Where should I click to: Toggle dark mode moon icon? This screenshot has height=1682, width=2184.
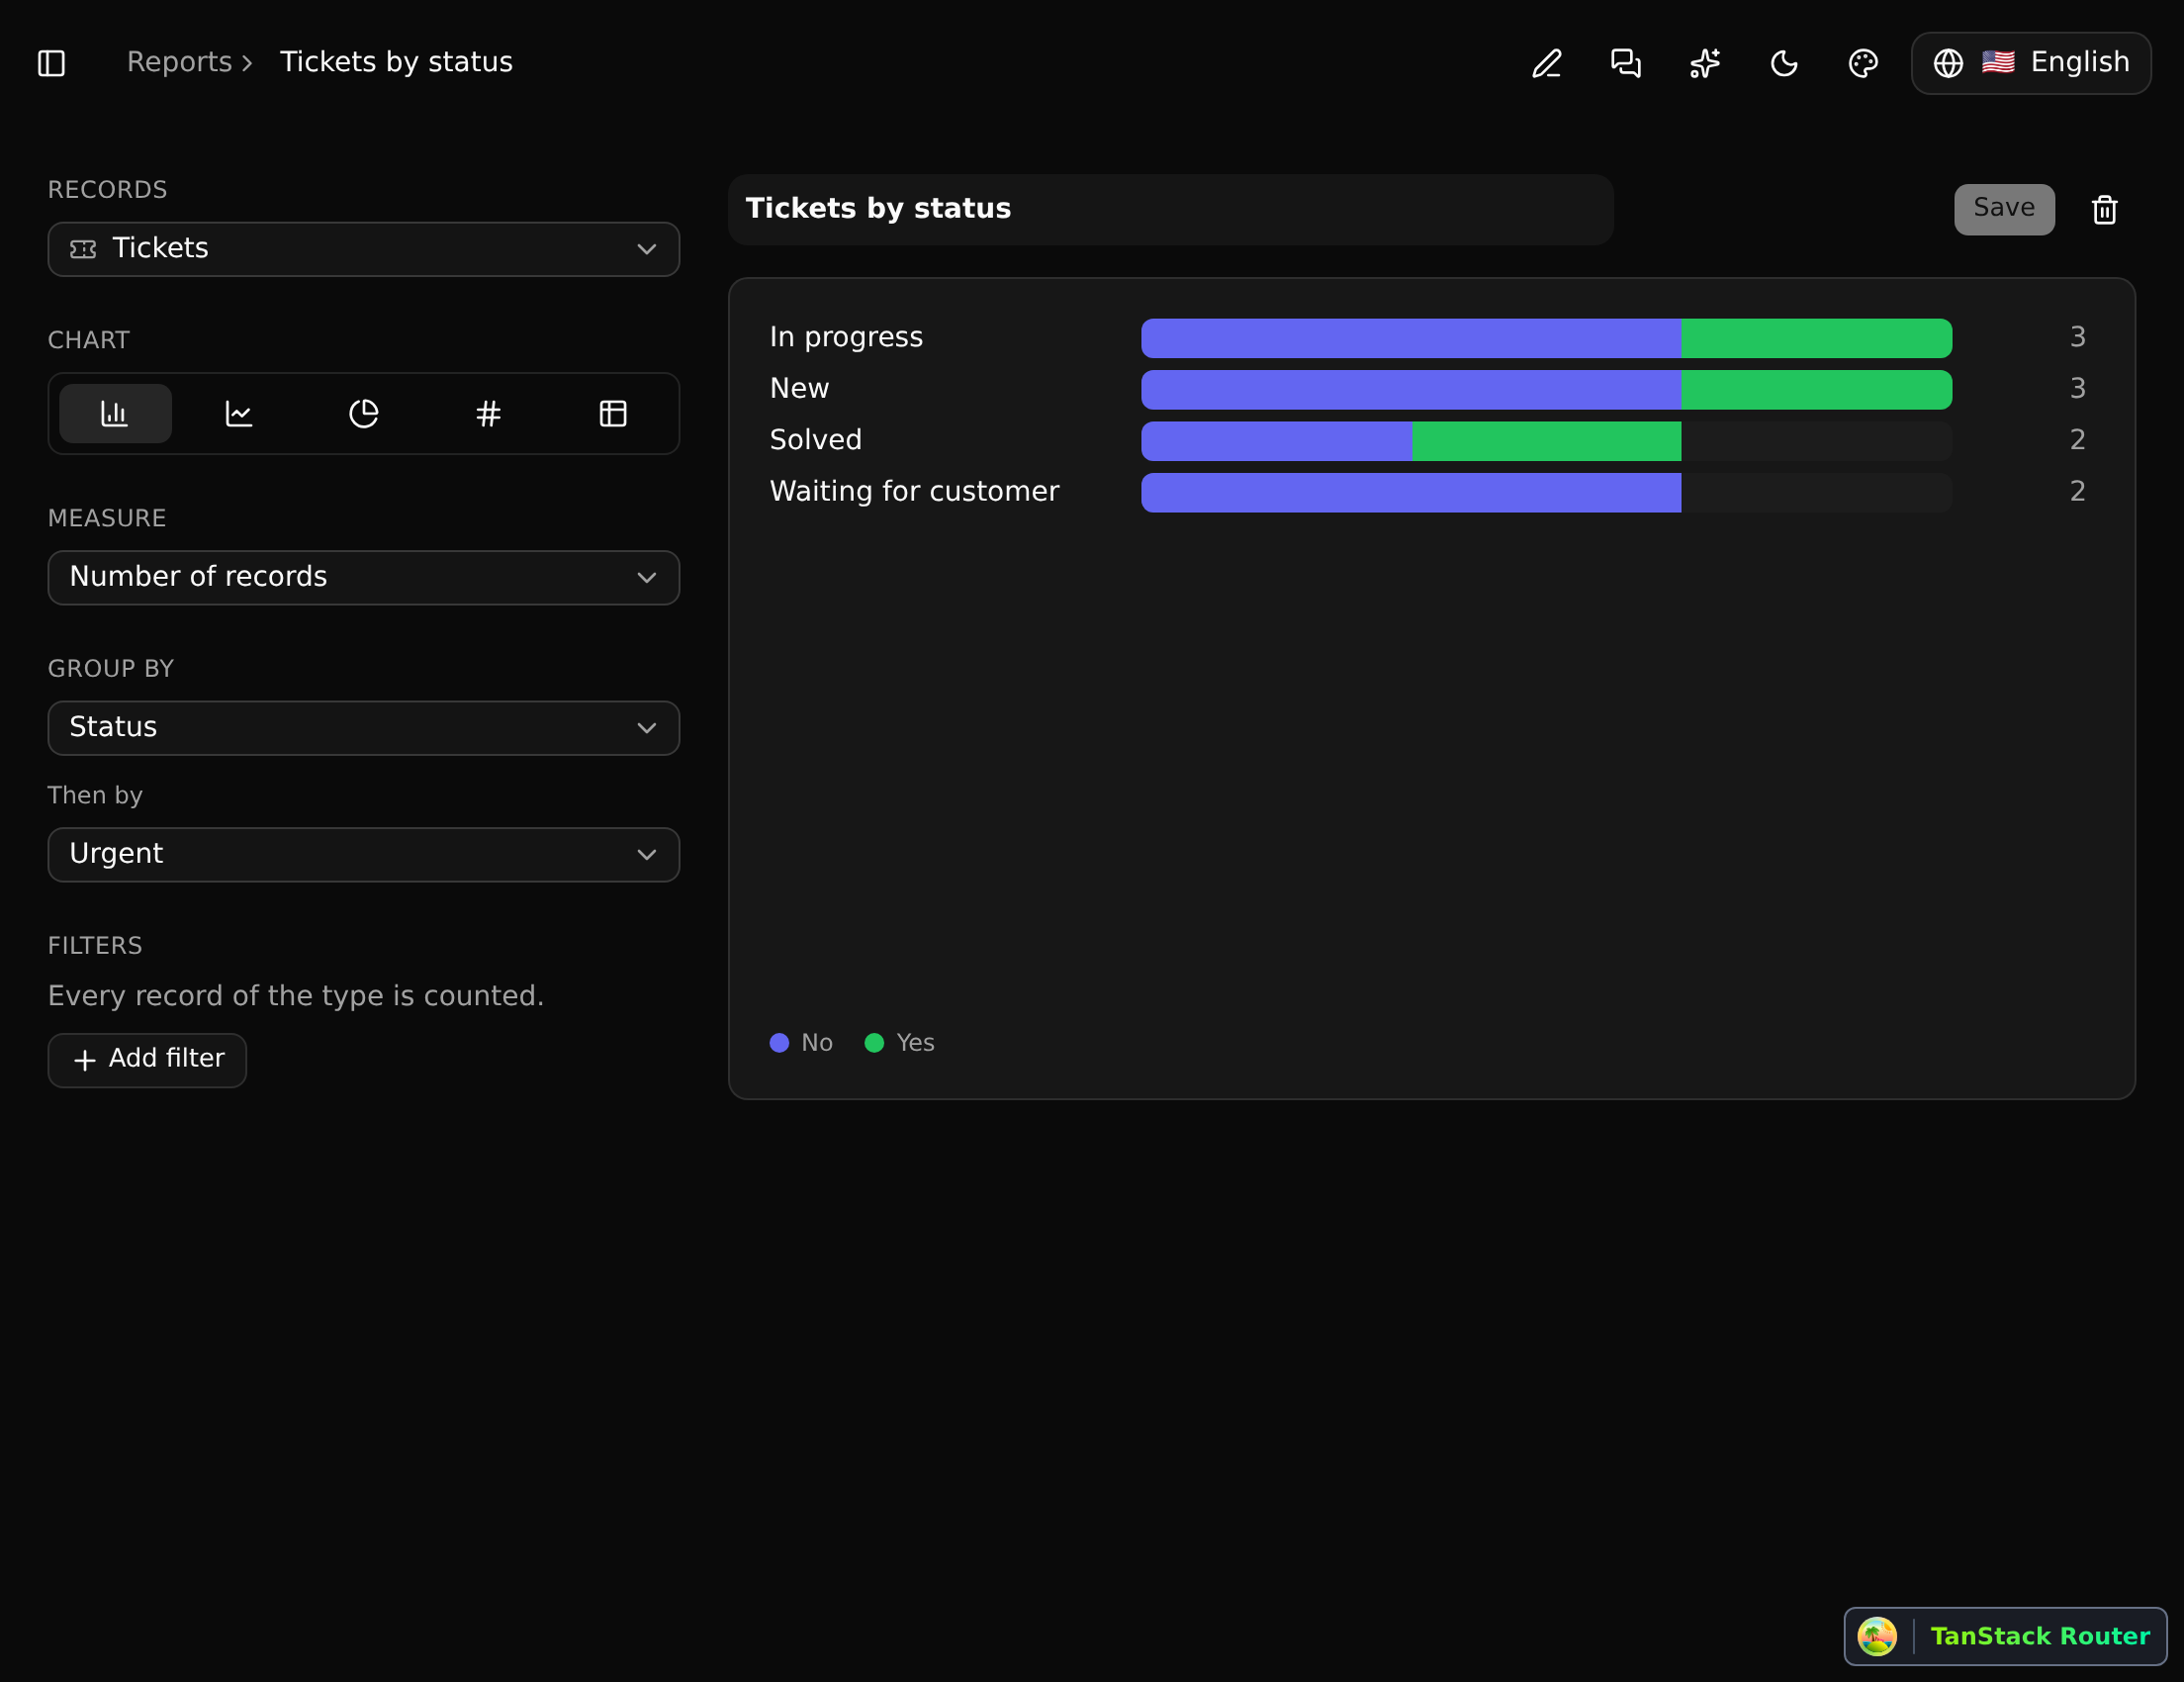tap(1784, 63)
